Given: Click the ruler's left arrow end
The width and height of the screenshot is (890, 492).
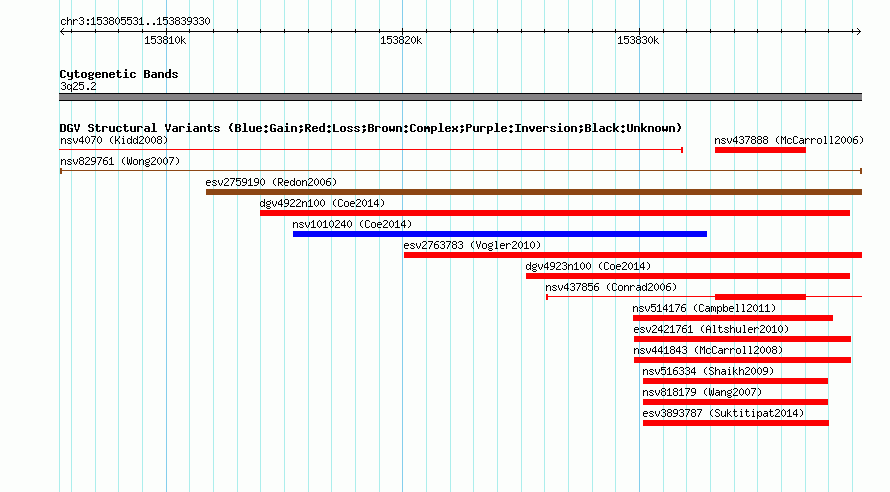Looking at the screenshot, I should [63, 32].
